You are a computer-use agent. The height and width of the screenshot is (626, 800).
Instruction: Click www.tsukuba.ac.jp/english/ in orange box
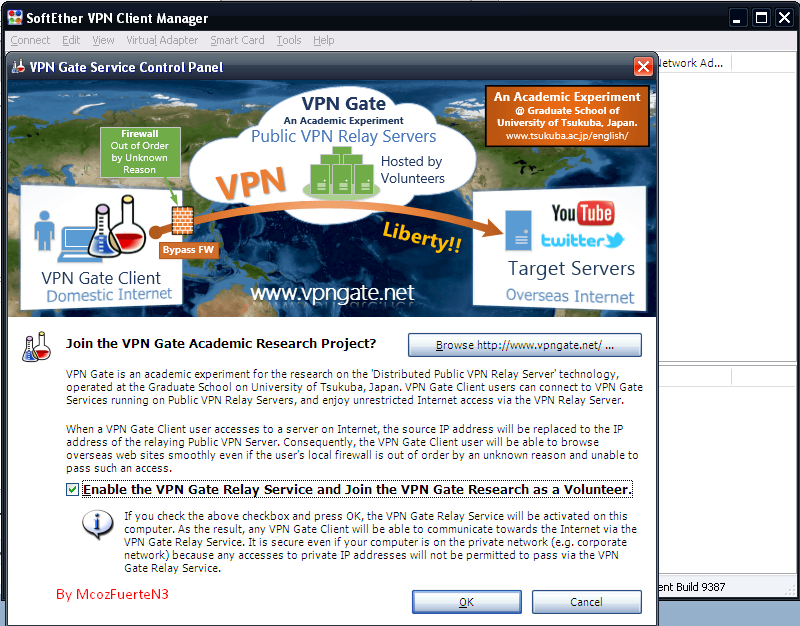pos(567,136)
